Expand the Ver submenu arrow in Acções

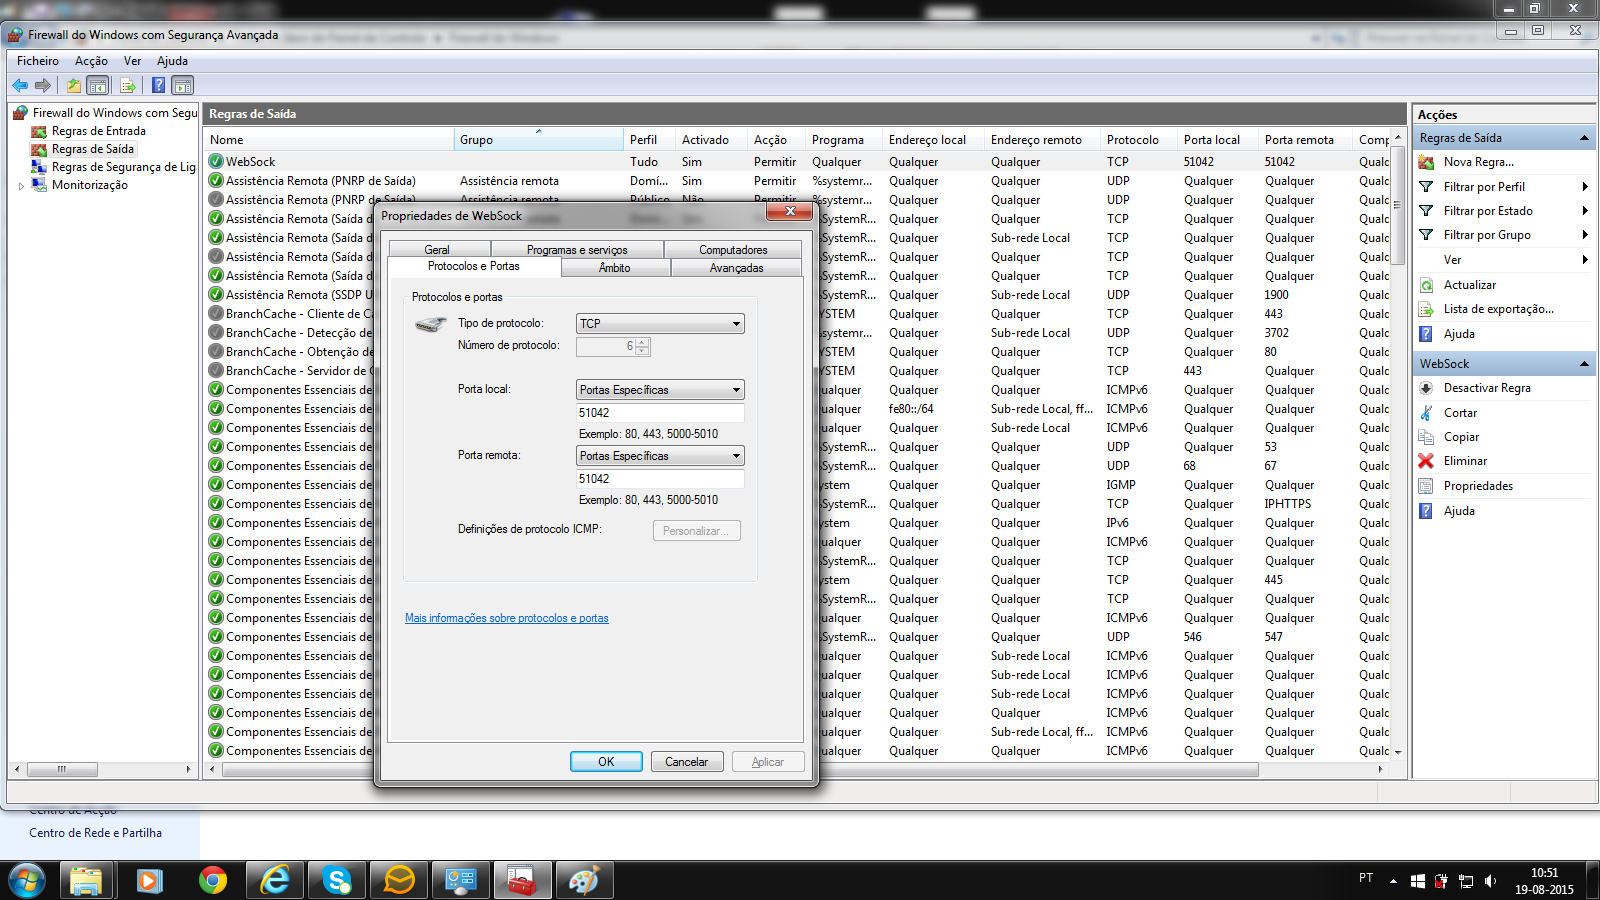pyautogui.click(x=1585, y=260)
